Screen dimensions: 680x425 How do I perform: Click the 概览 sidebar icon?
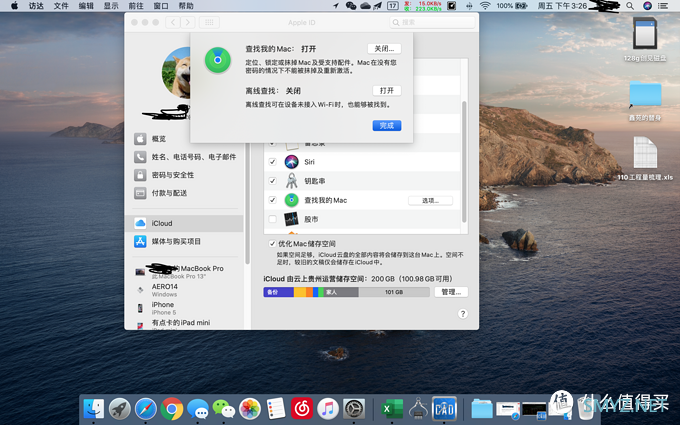140,139
